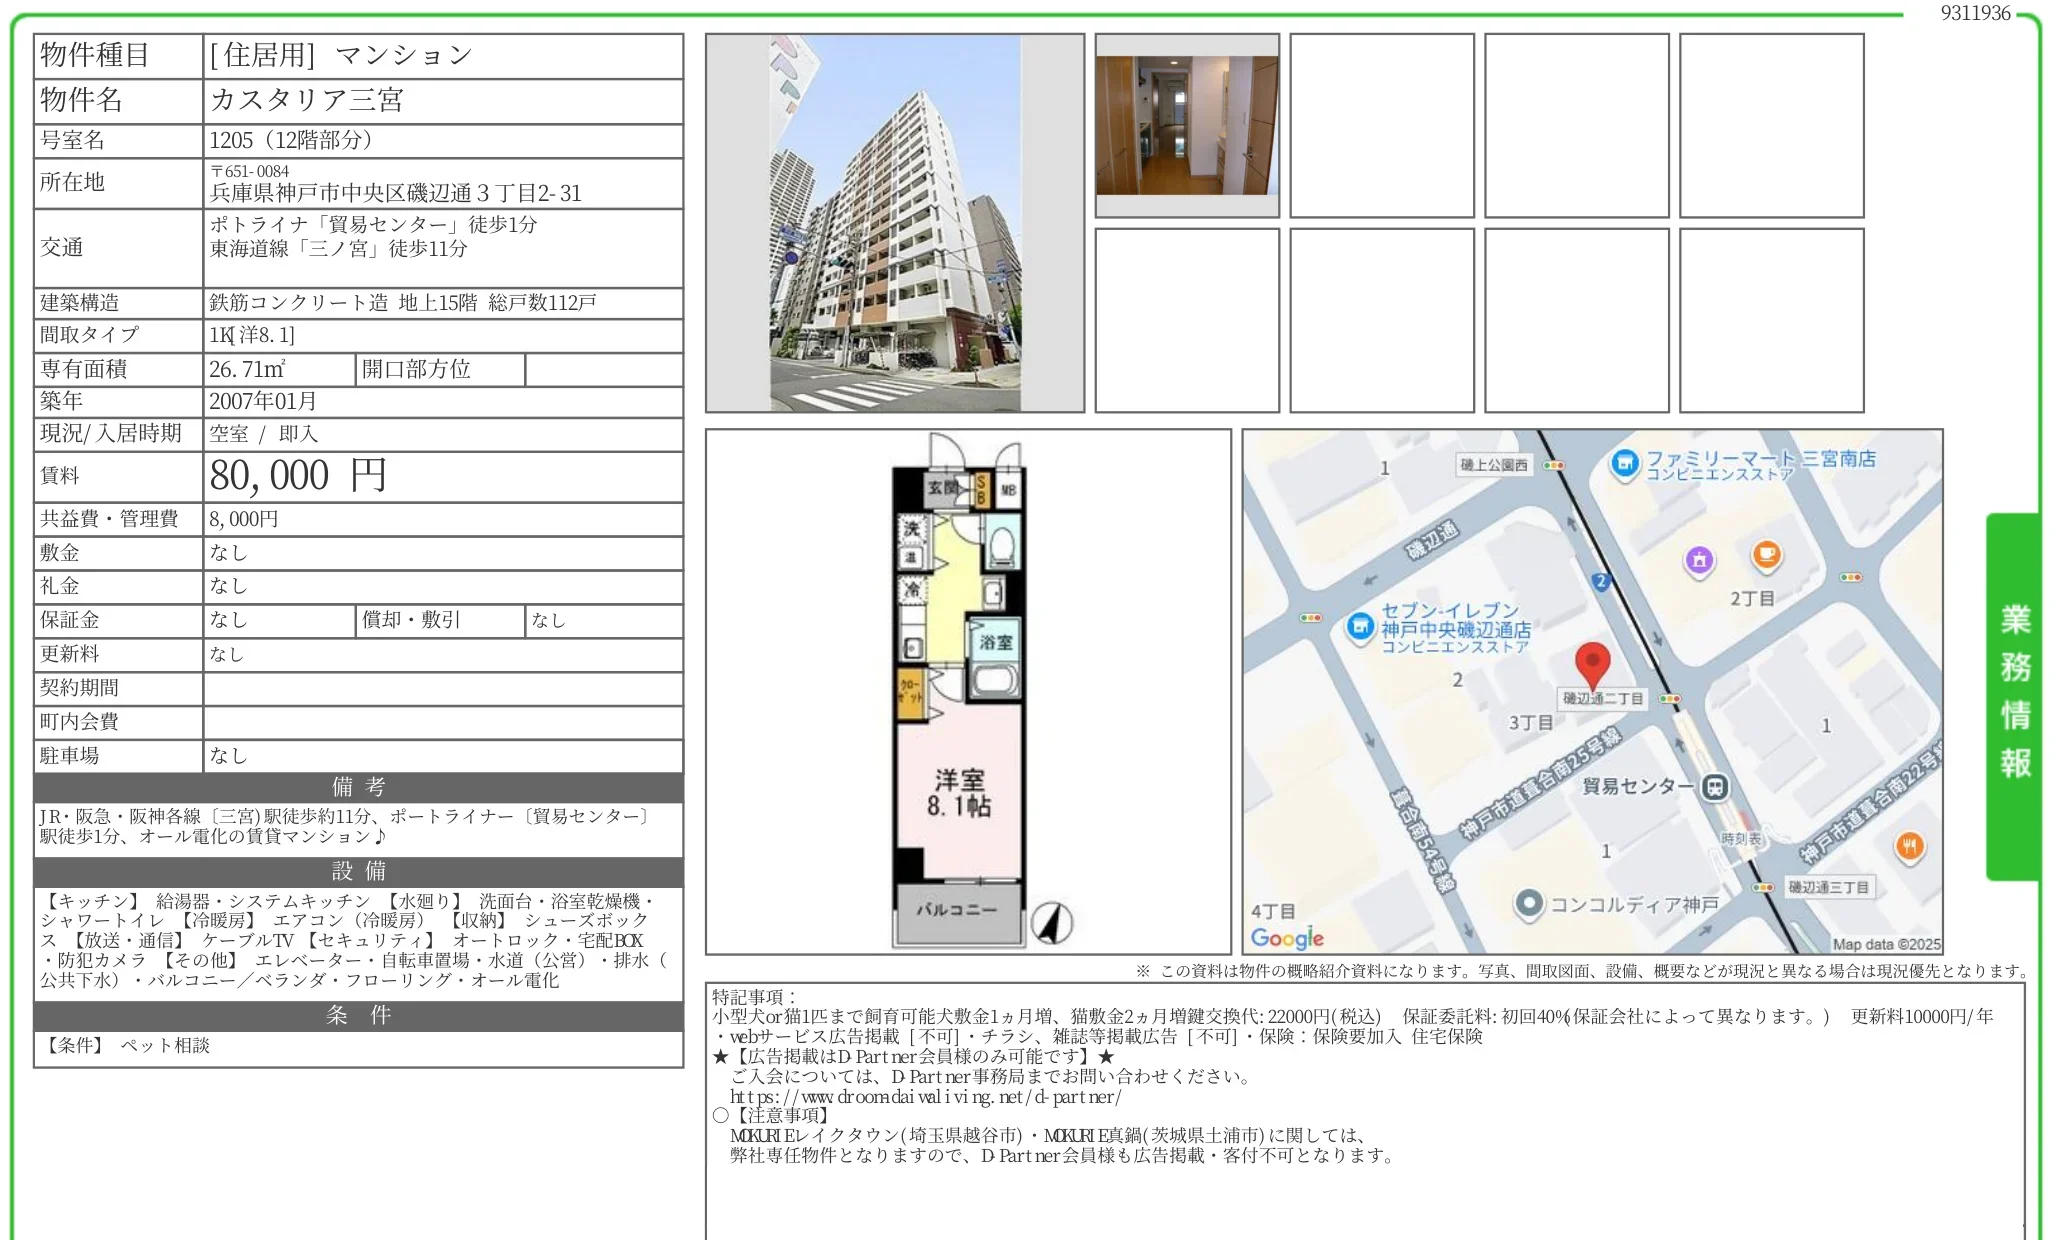Click traffic light beside 磯上公園西 label
This screenshot has width=2056, height=1240.
coord(1553,465)
